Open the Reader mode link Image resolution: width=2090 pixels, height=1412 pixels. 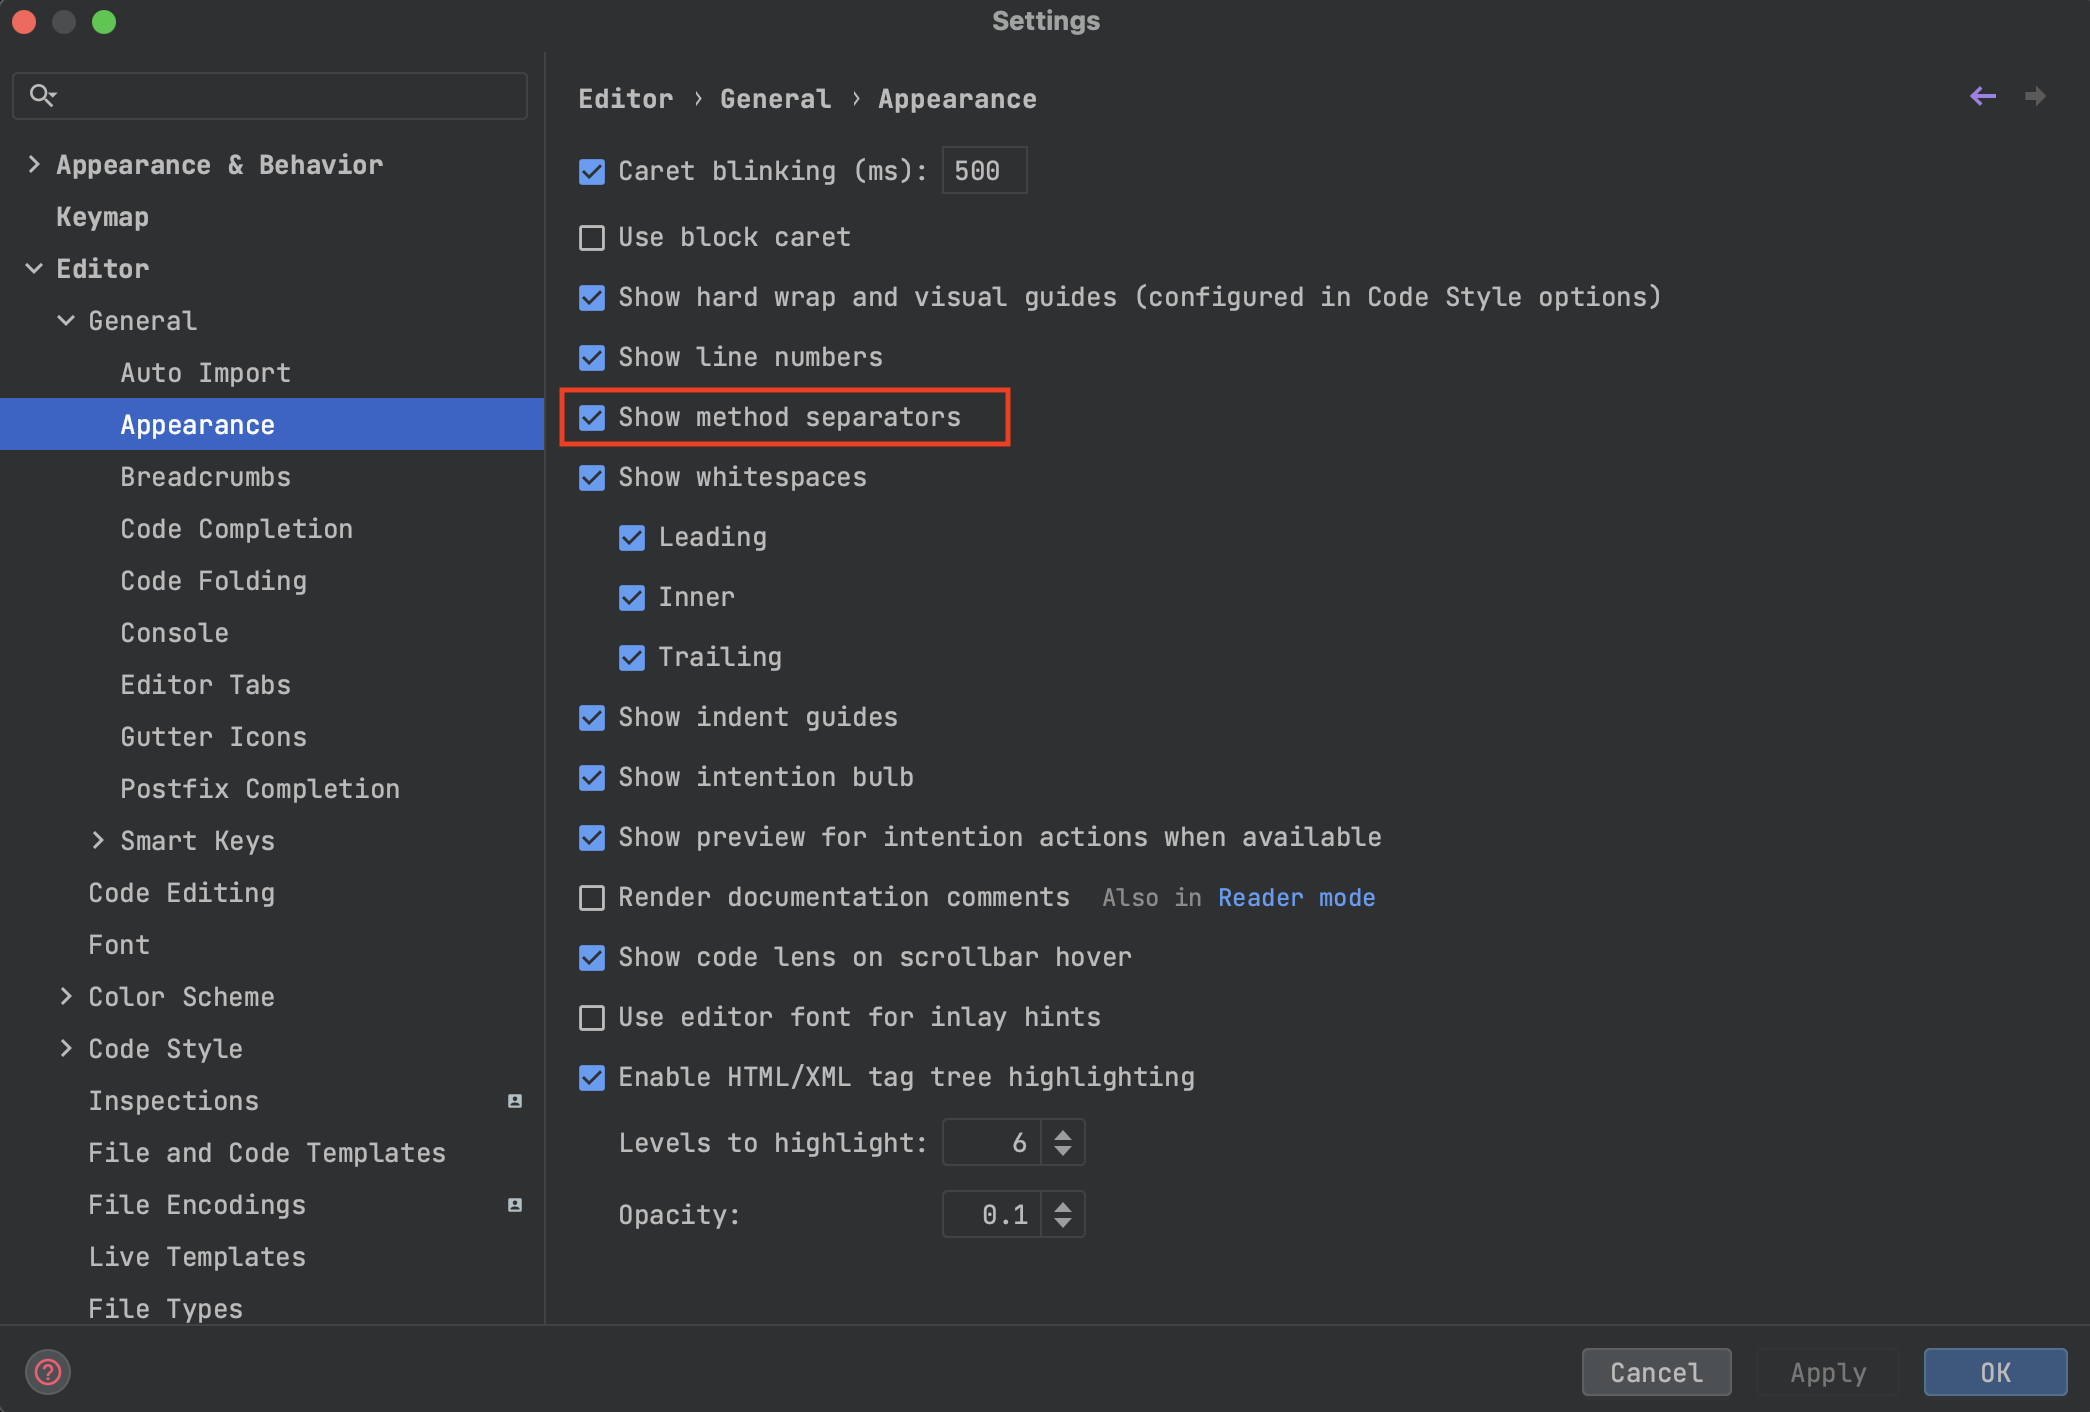click(1296, 898)
